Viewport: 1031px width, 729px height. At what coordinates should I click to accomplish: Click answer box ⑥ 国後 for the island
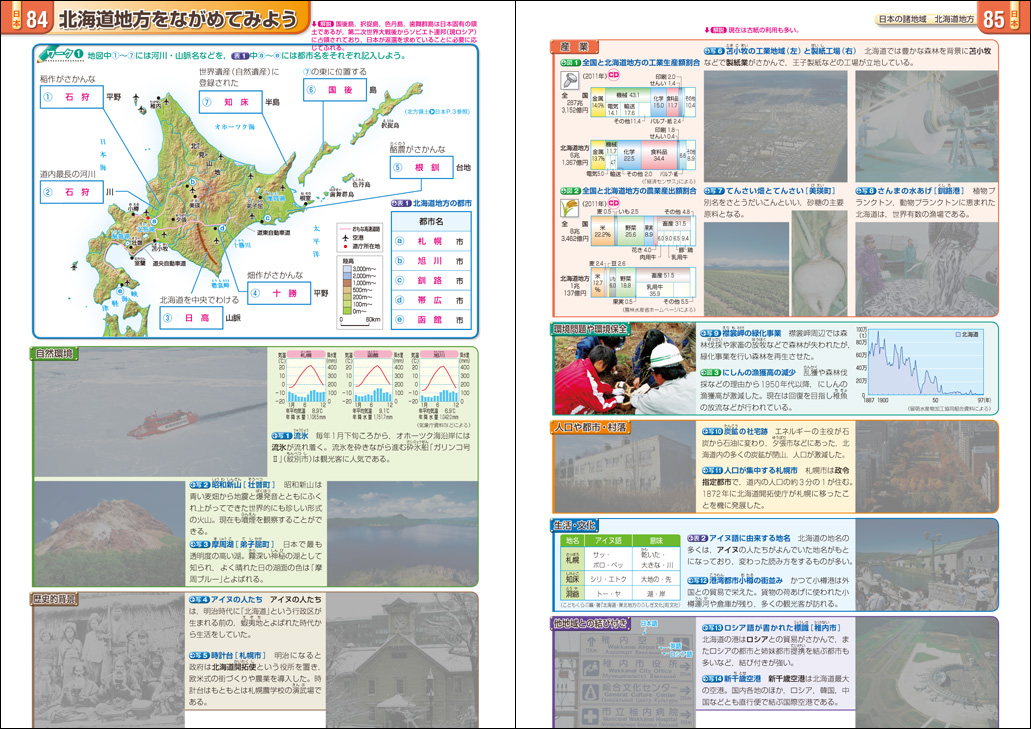[x=335, y=89]
